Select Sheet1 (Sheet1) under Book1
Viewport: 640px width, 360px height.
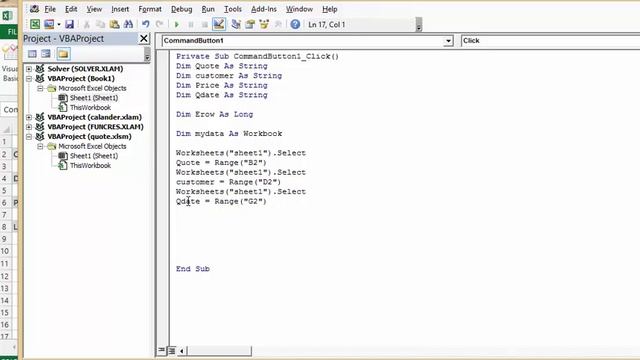point(93,98)
